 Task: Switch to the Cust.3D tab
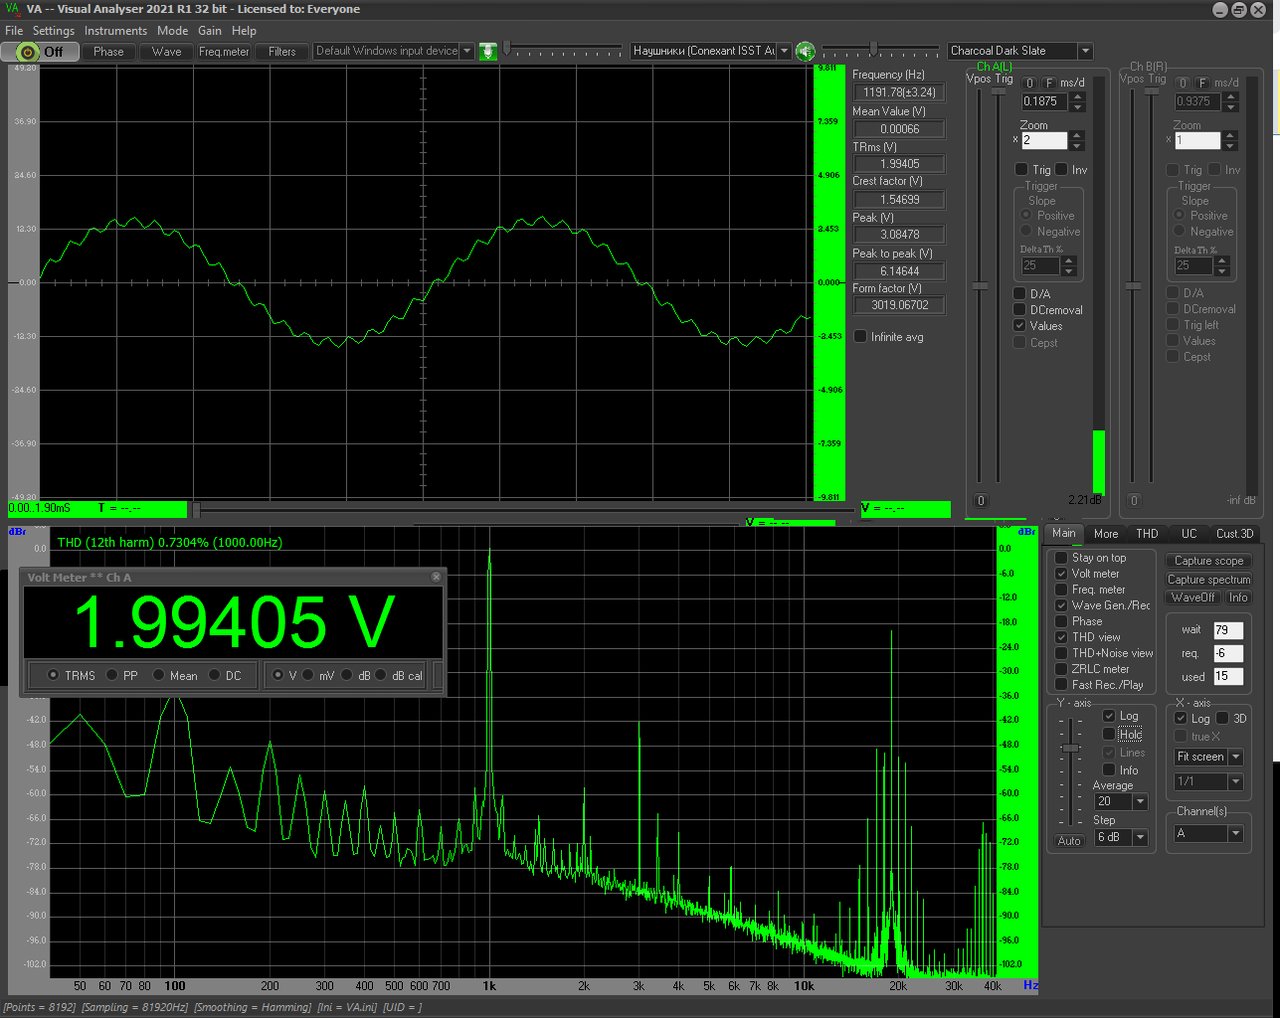coord(1234,534)
